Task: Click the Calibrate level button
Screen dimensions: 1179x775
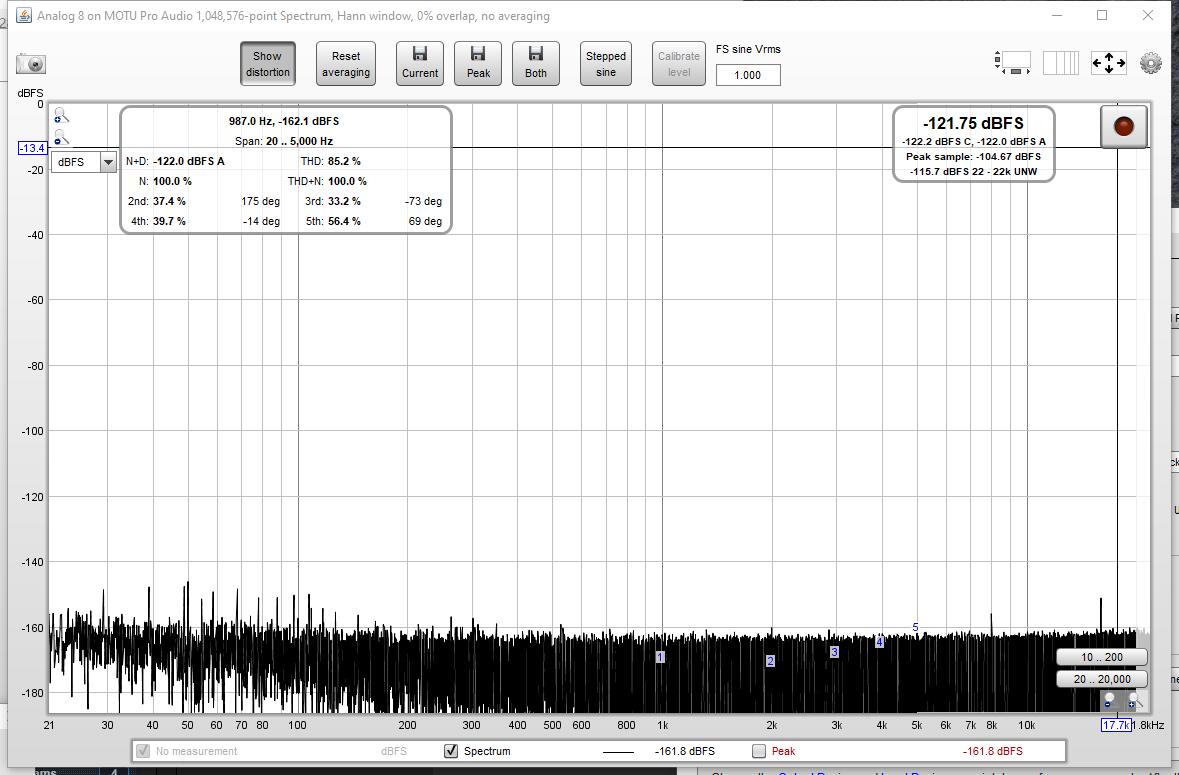Action: [x=678, y=64]
